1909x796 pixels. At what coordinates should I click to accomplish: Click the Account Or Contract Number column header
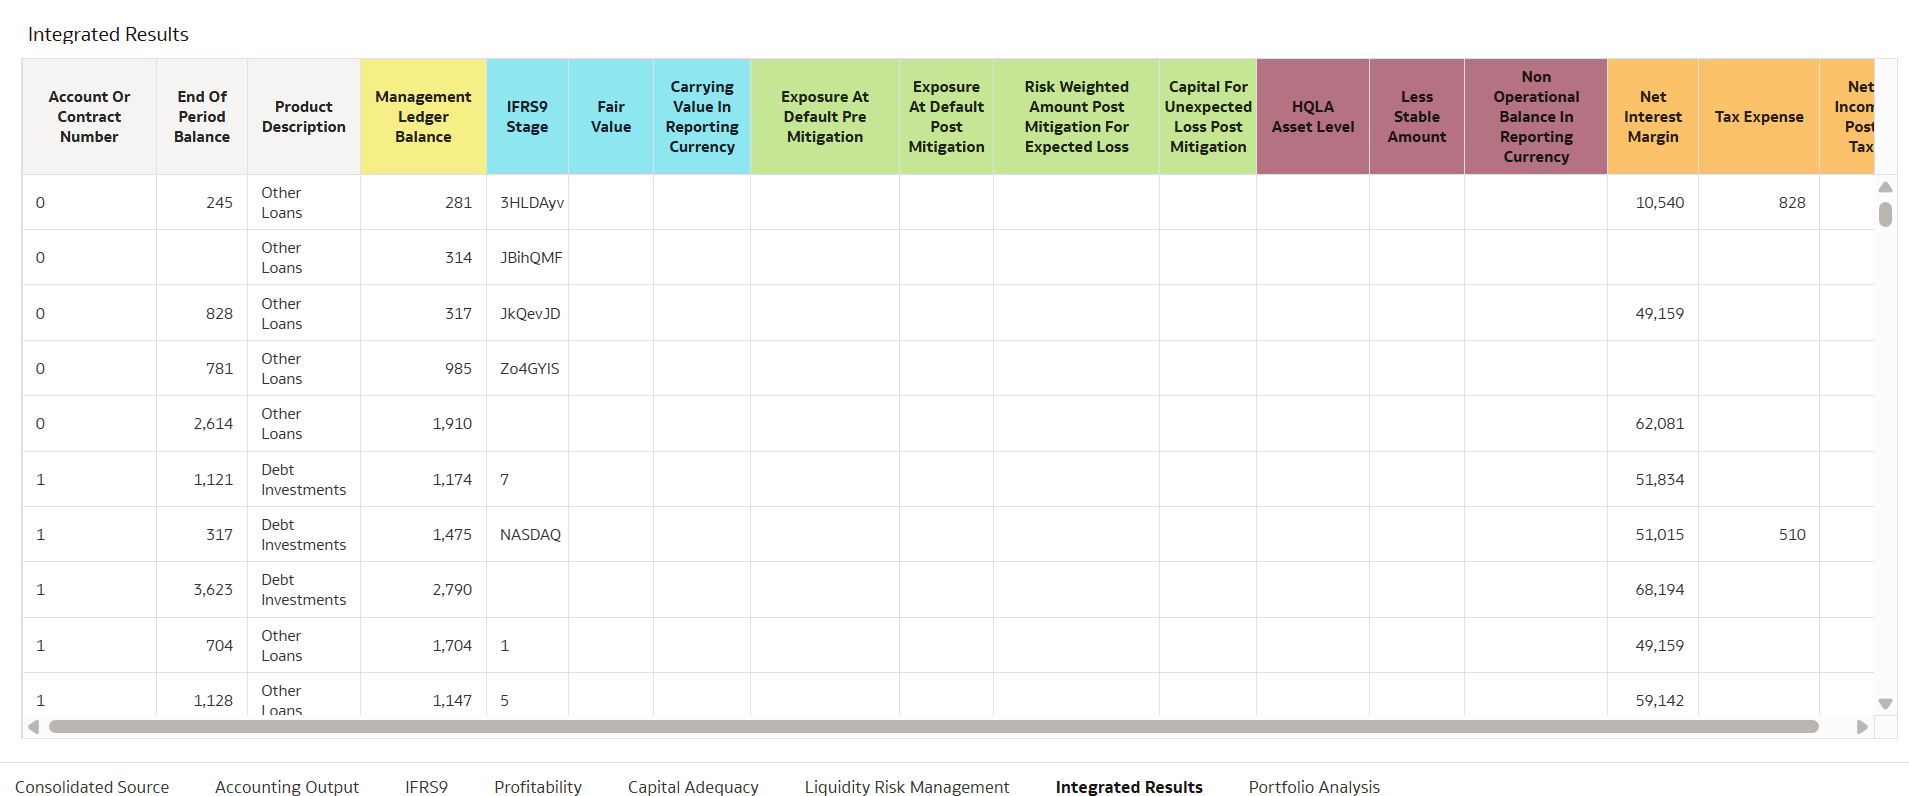[x=89, y=117]
